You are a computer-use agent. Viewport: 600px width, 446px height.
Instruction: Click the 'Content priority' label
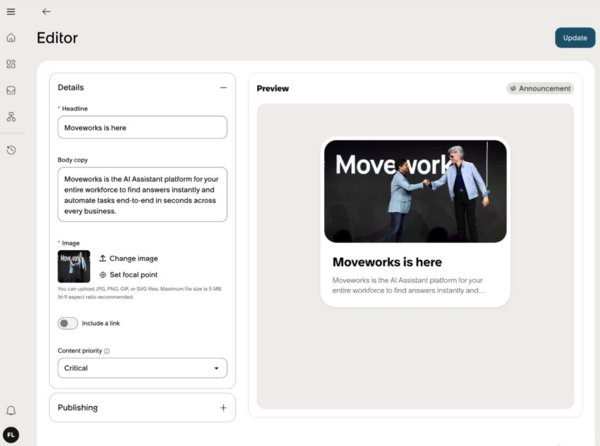click(80, 351)
